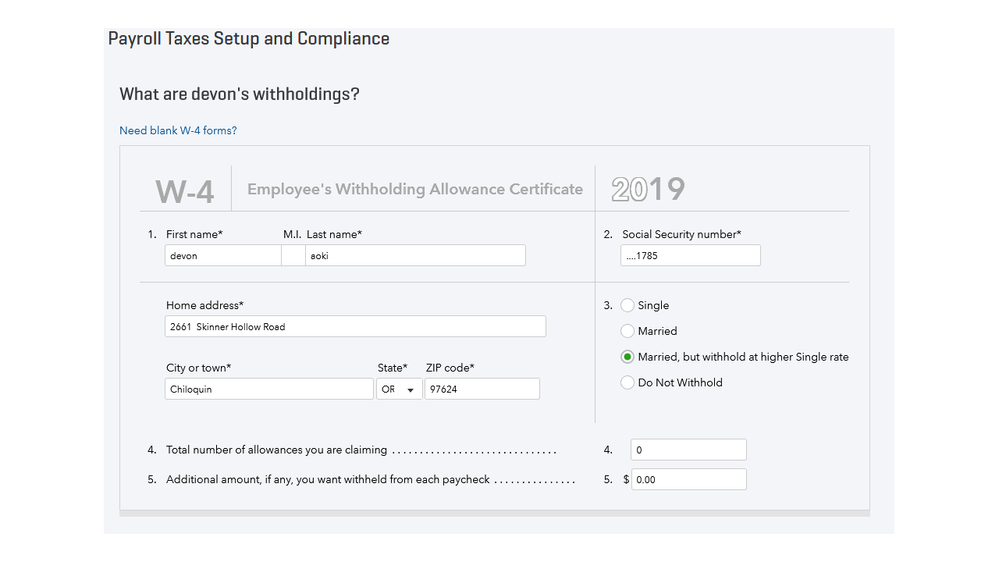
Task: Click 'Employee's Withholding Allowance Certificate' title
Action: coord(415,189)
